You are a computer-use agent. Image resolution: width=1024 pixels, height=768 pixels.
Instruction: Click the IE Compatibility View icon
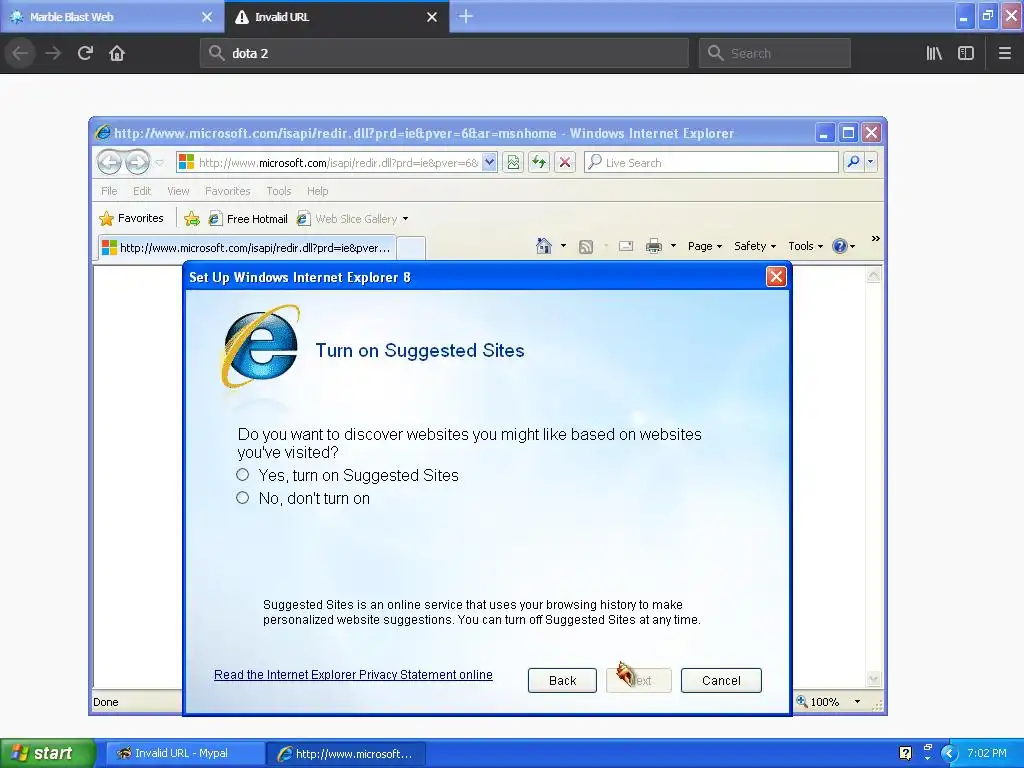[513, 163]
